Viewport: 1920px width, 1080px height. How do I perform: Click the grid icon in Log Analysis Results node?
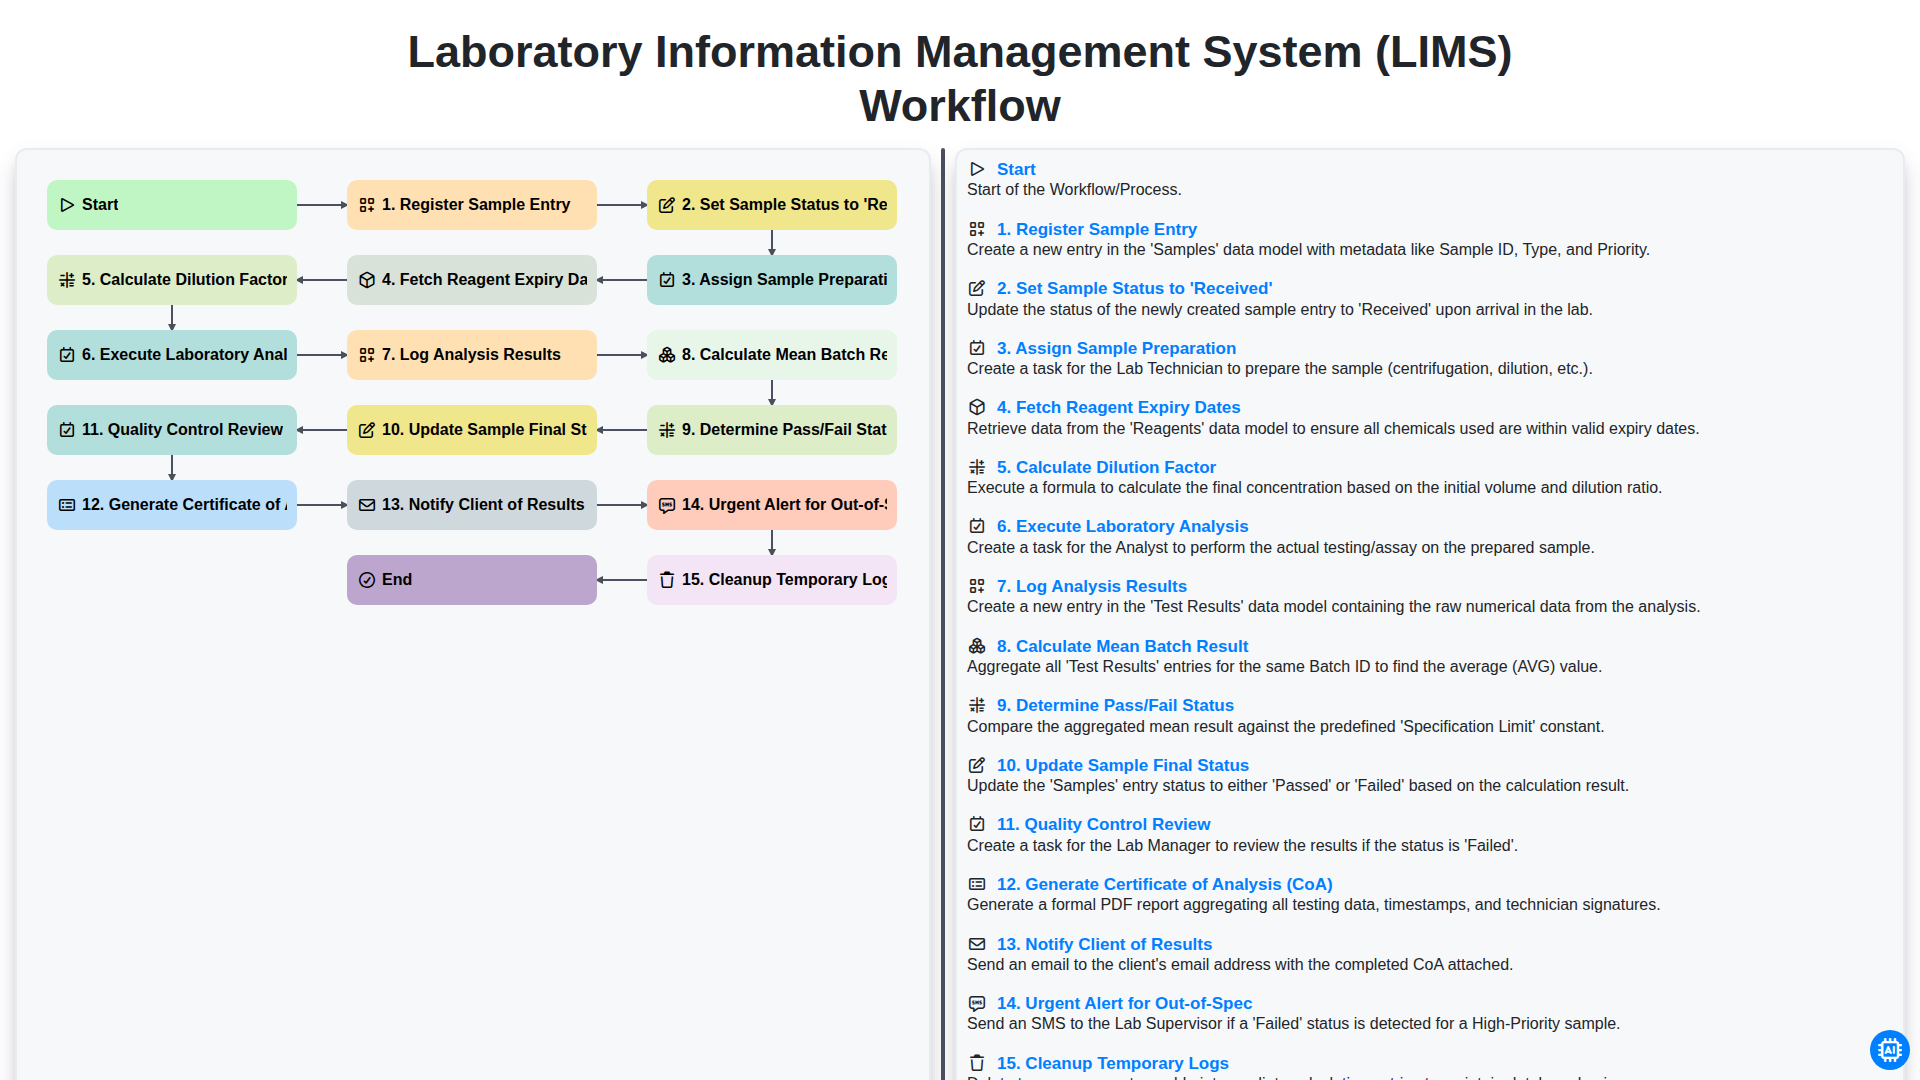pyautogui.click(x=367, y=355)
